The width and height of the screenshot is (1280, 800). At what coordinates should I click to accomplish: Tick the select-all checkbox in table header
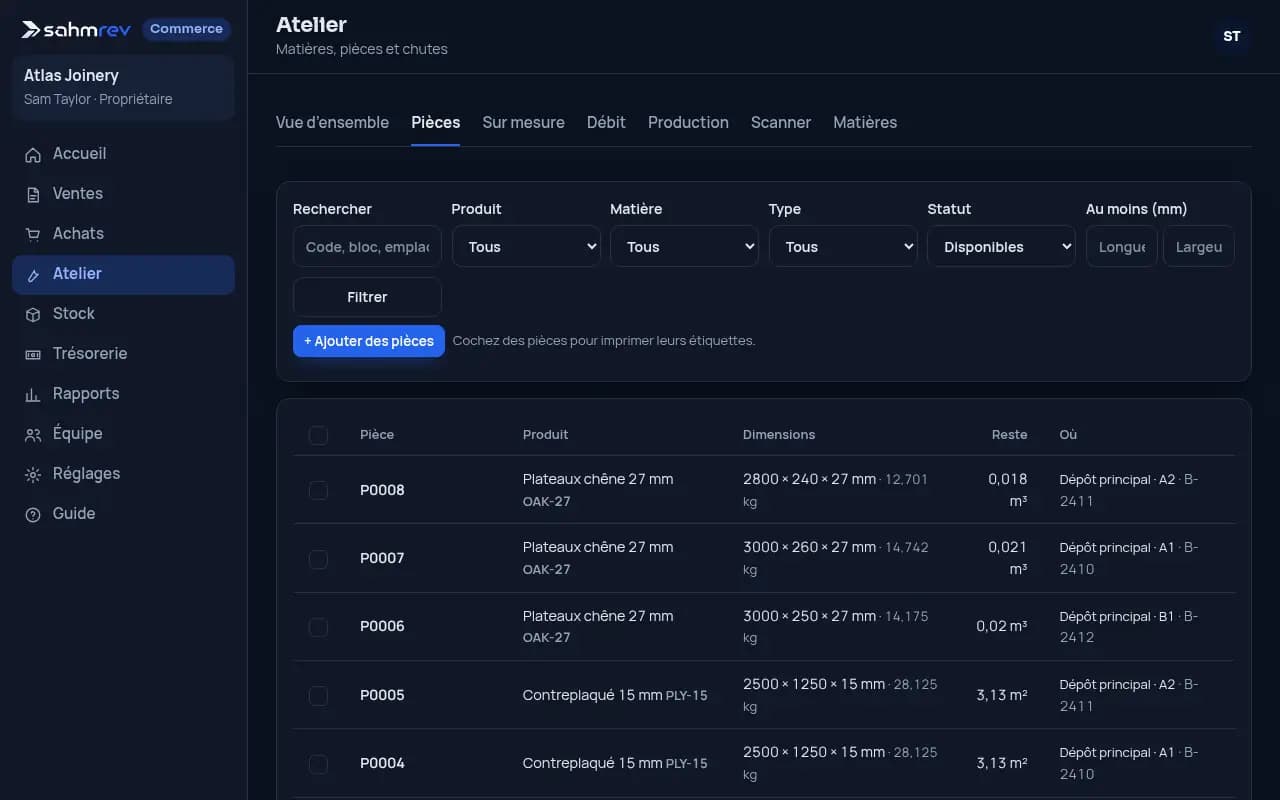coord(318,435)
